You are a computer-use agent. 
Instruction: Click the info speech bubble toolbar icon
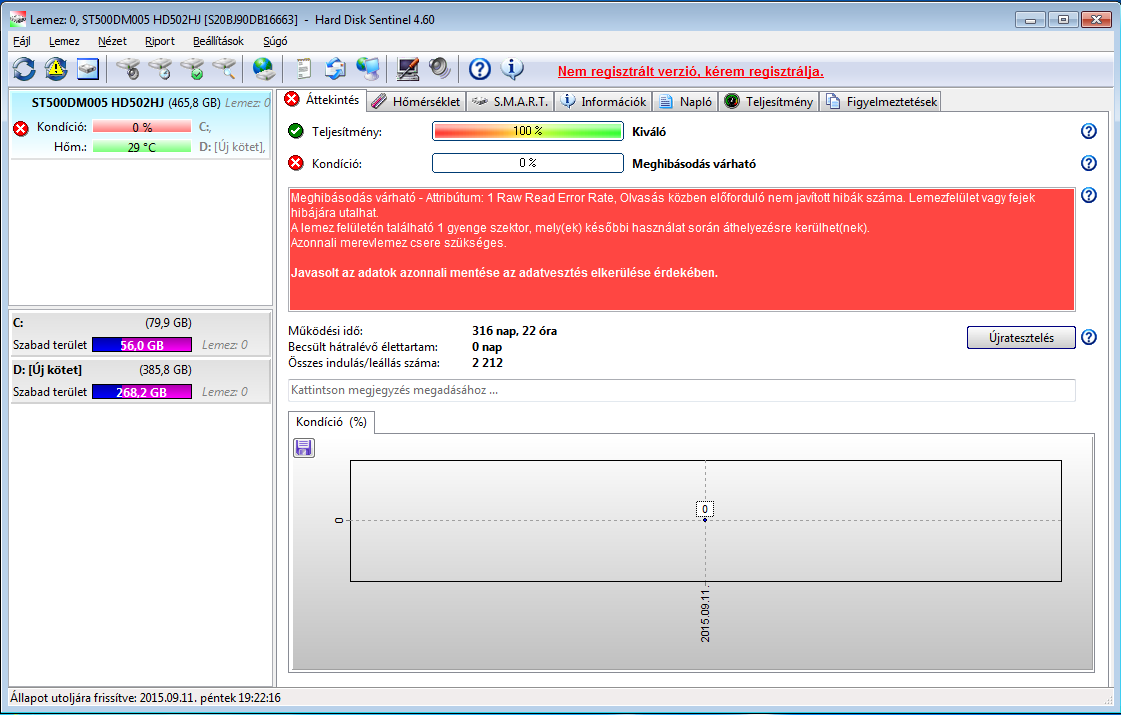(512, 69)
